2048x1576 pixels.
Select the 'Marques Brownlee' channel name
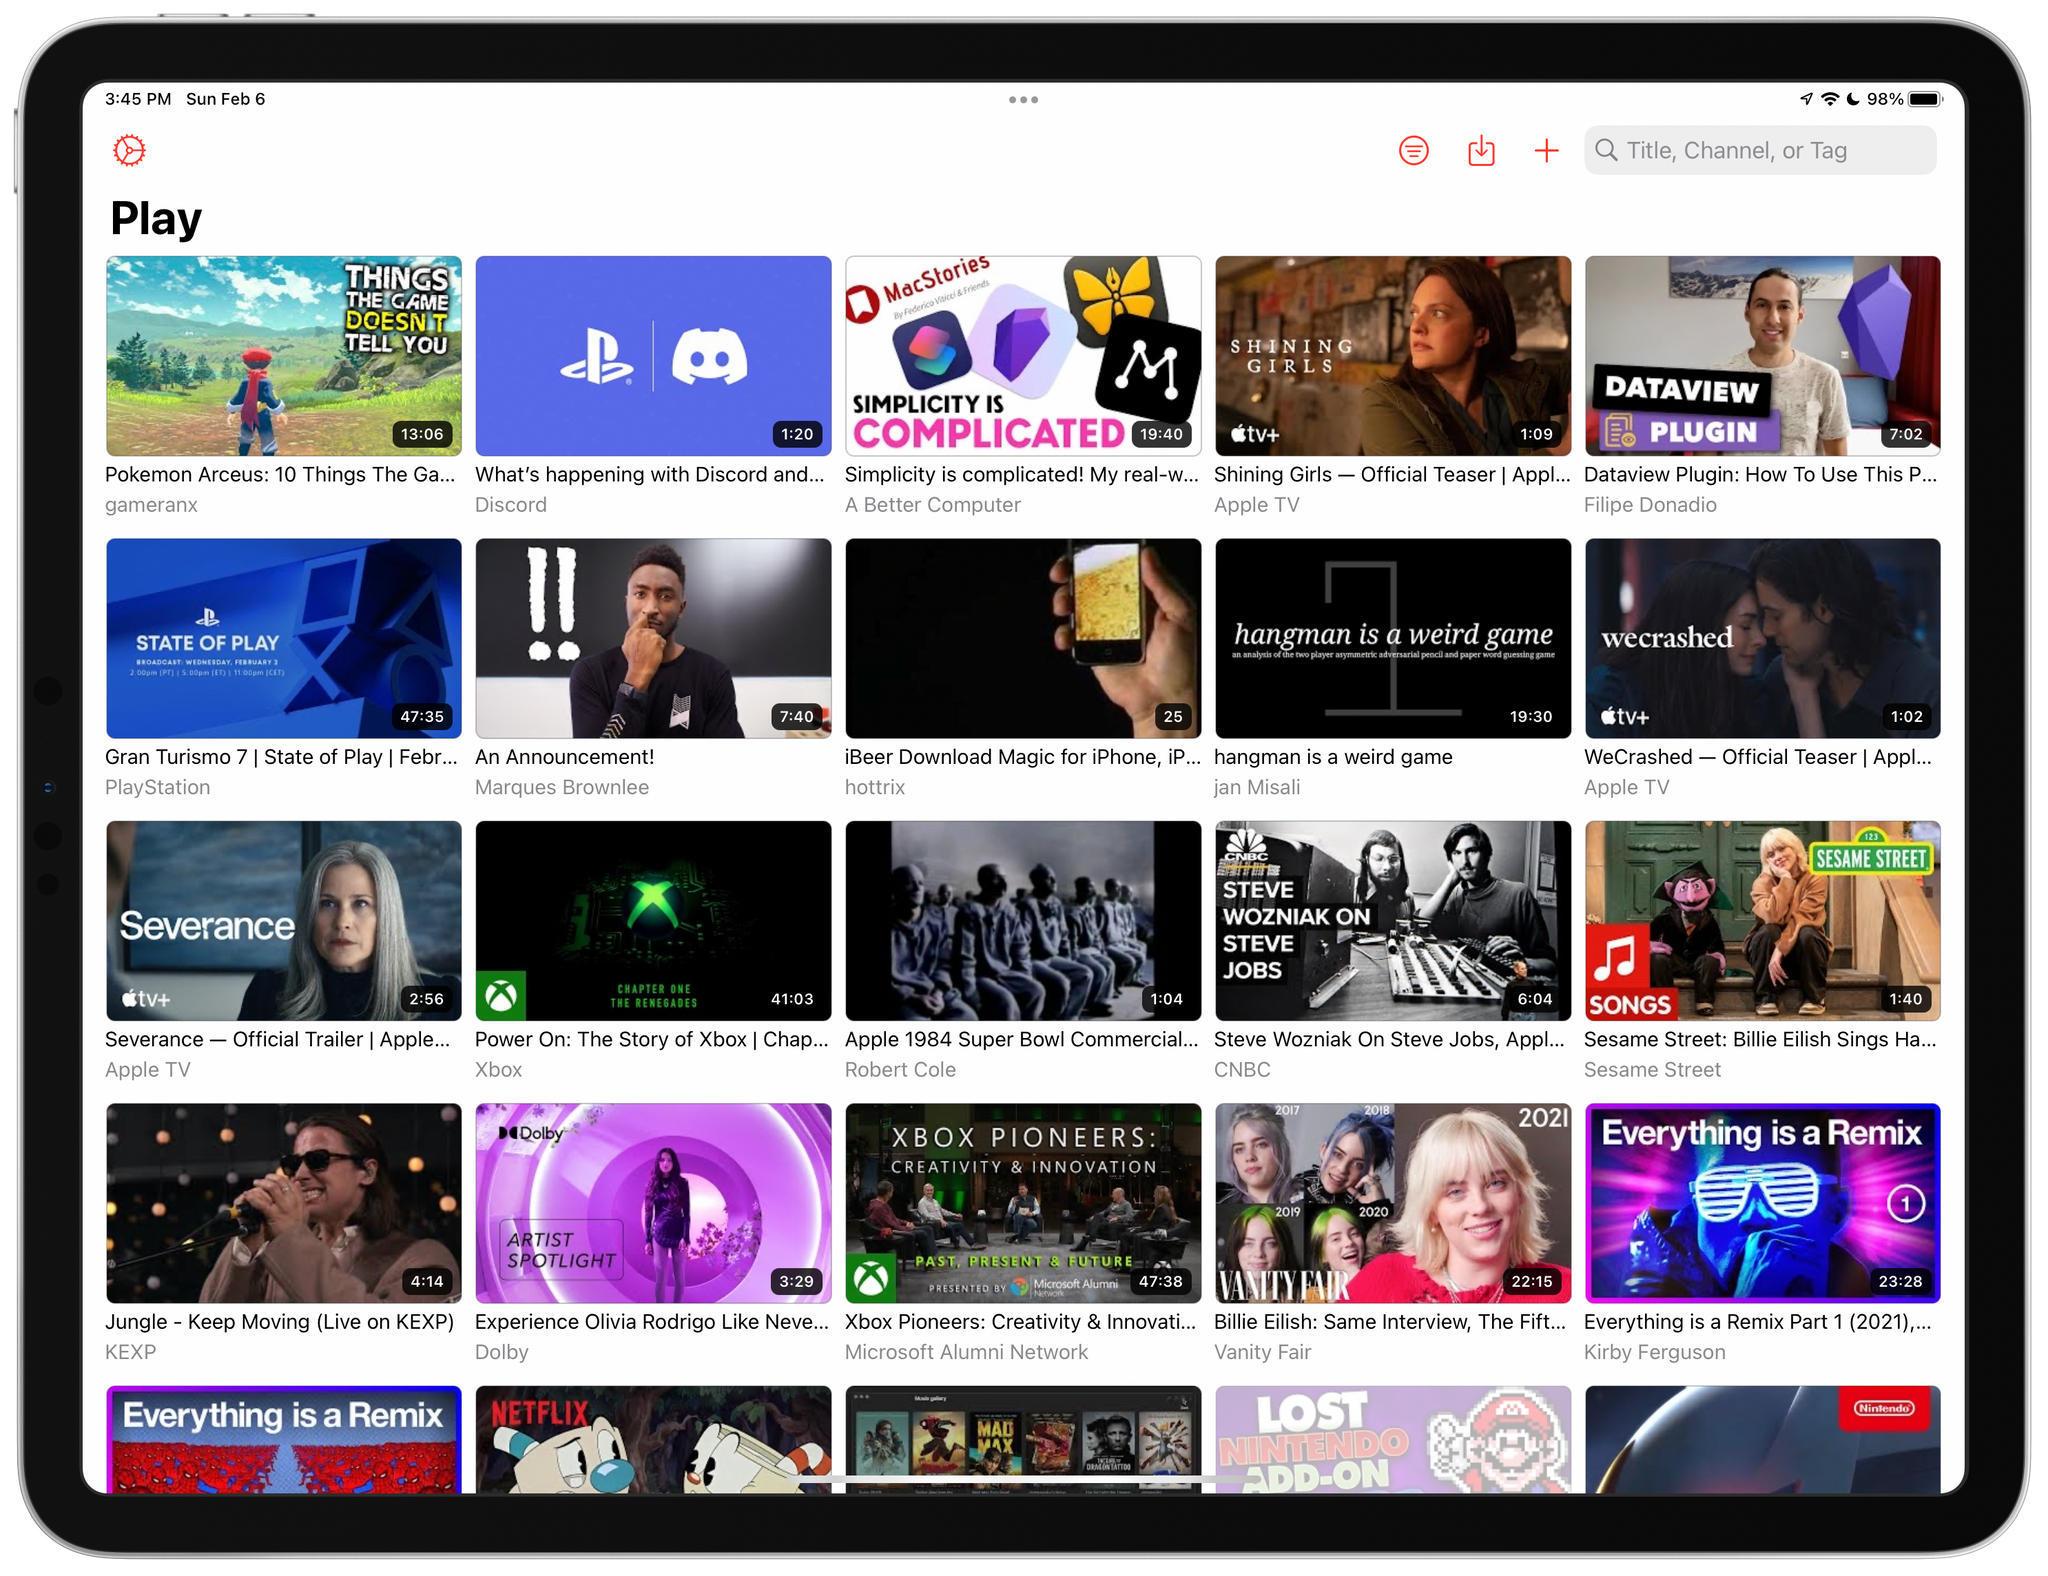pos(561,787)
